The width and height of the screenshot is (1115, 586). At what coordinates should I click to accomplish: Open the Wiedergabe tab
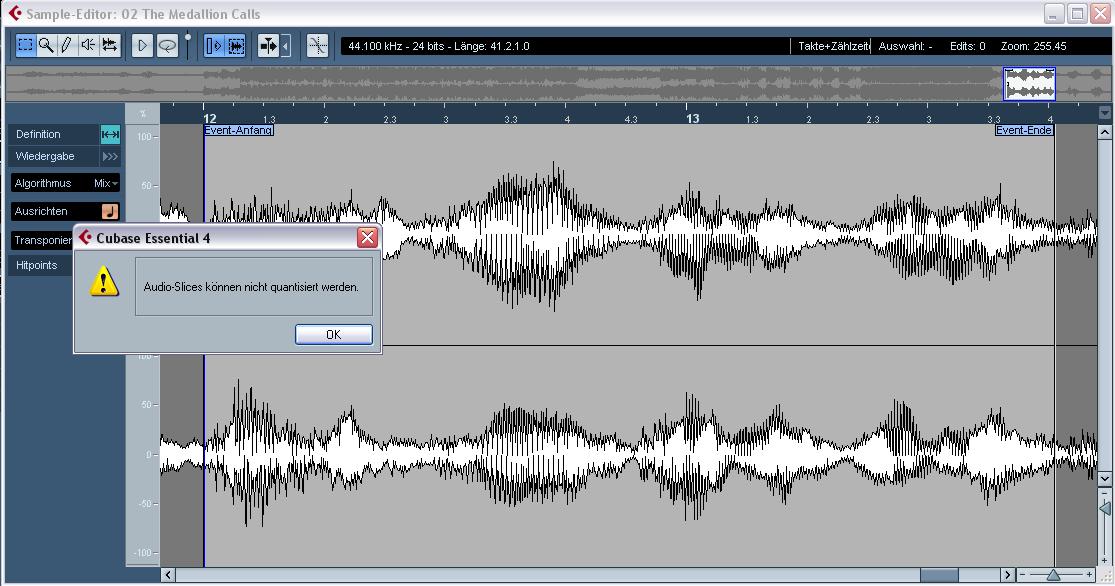(53, 156)
